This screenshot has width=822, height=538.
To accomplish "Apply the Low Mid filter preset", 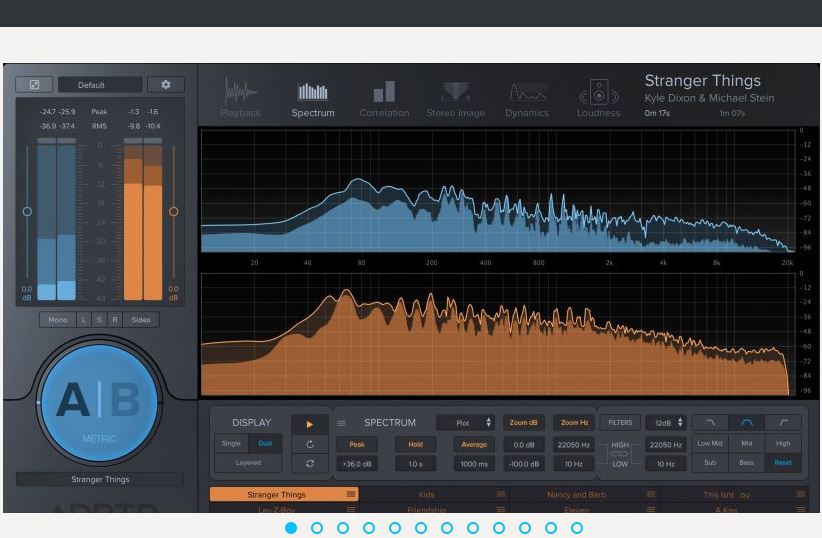I will 710,444.
